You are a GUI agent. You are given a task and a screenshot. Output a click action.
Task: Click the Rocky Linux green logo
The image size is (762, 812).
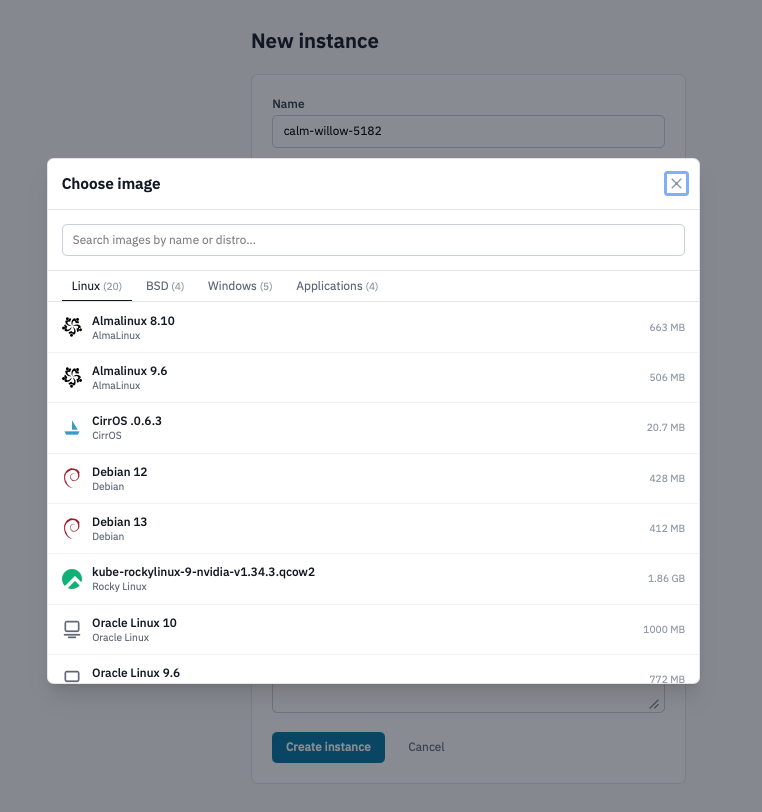pyautogui.click(x=72, y=578)
